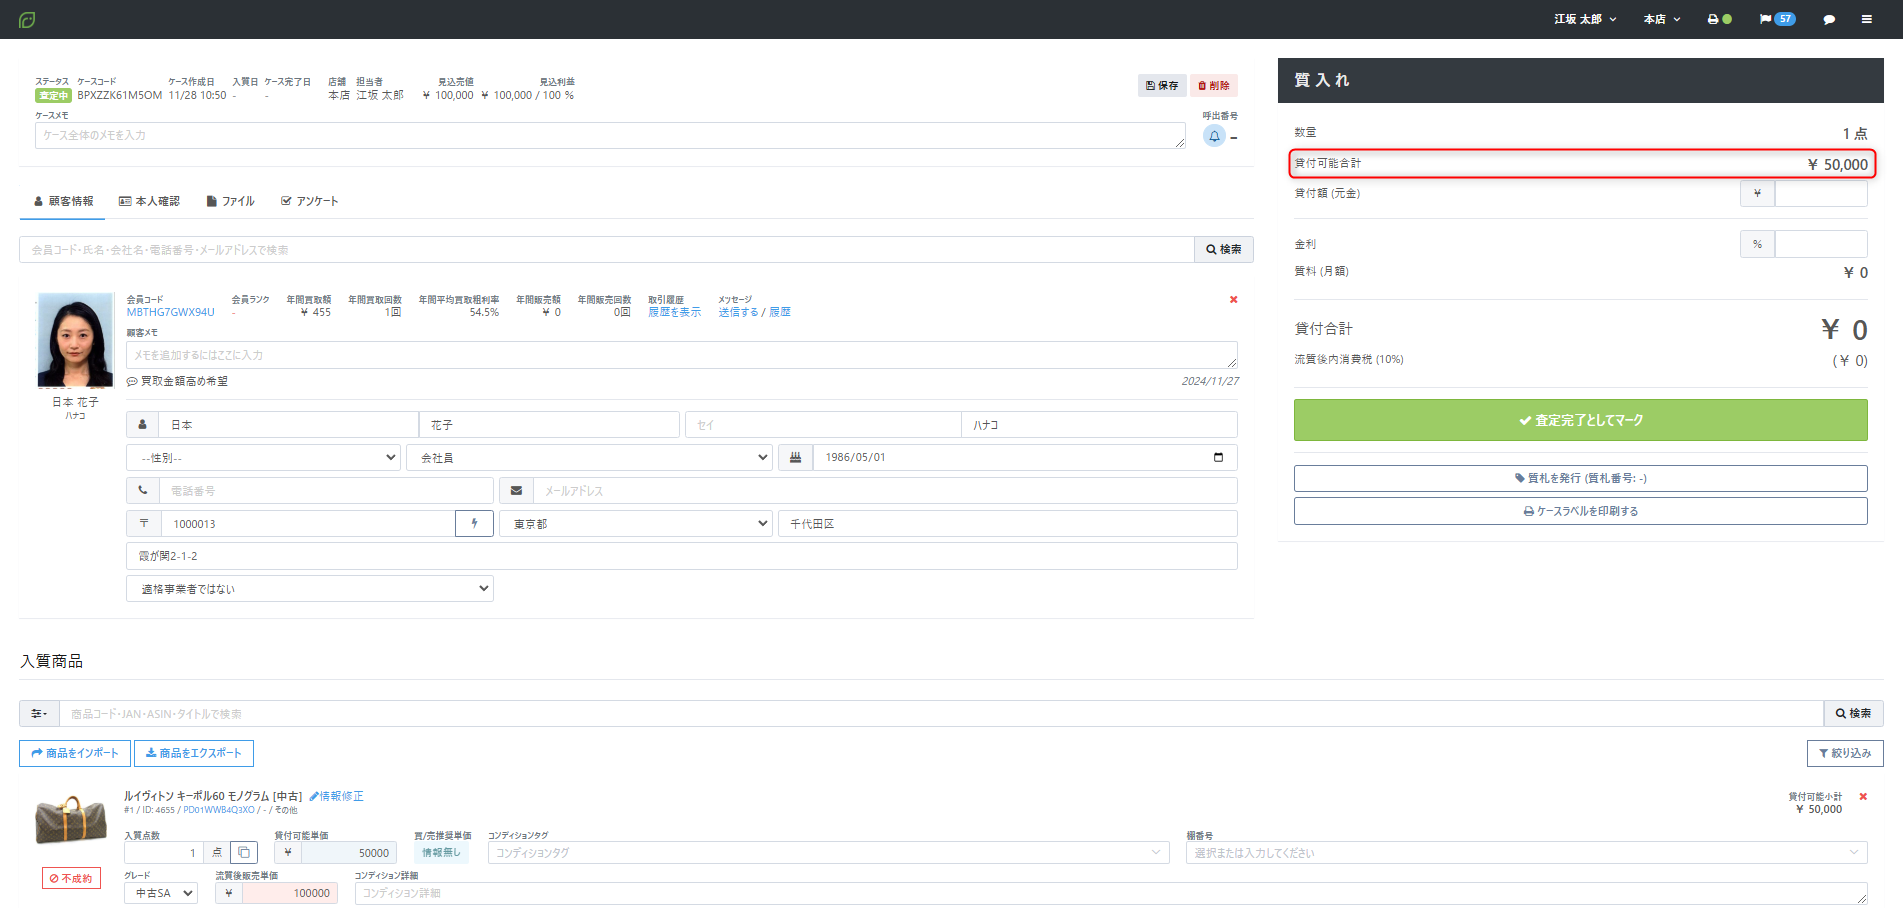Click 査定完了としてマーク green button
Screen dimensions: 1903x908
tap(1580, 420)
